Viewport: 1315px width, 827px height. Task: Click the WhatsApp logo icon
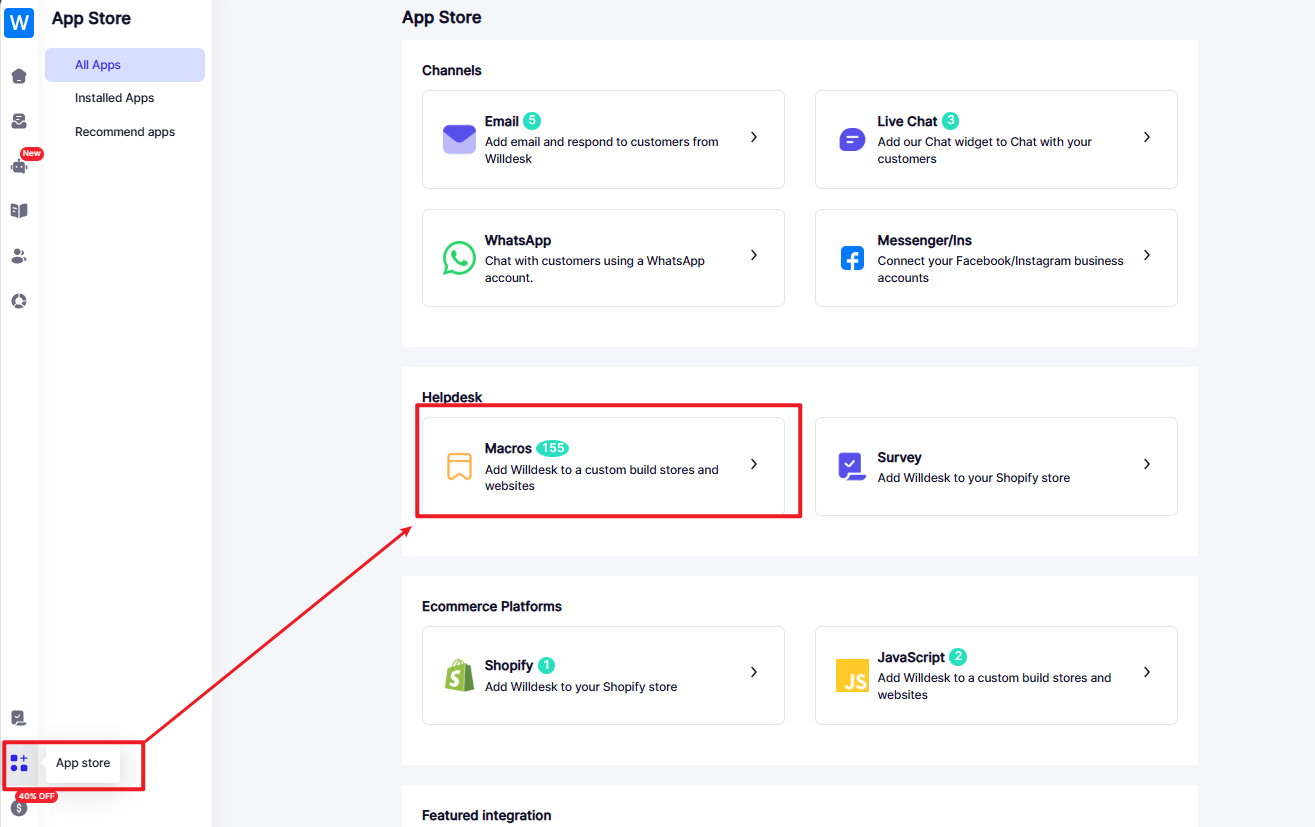pyautogui.click(x=459, y=258)
